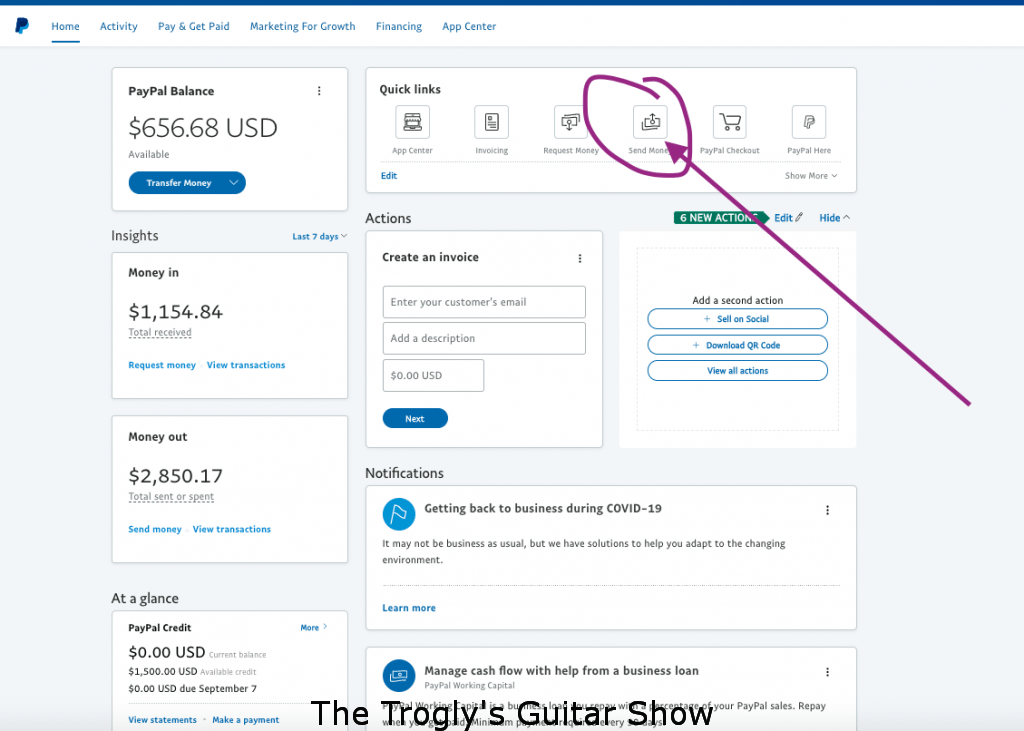Open PayPal Balance three-dot options menu

(319, 91)
